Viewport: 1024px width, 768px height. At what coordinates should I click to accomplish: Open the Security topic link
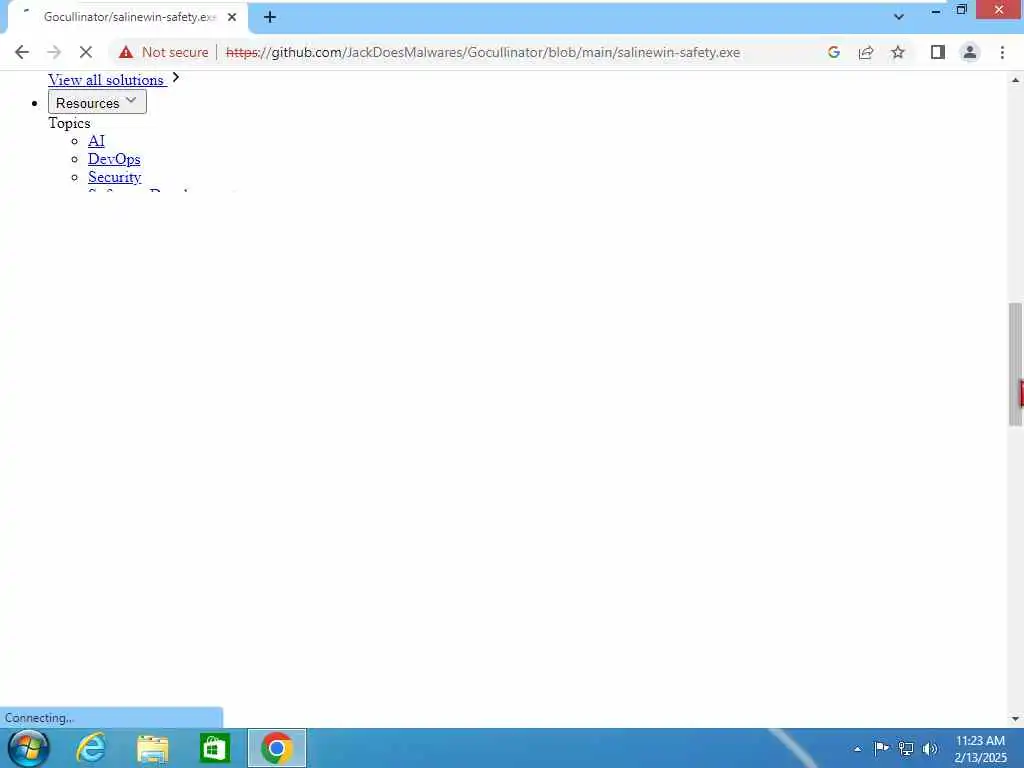(x=114, y=177)
